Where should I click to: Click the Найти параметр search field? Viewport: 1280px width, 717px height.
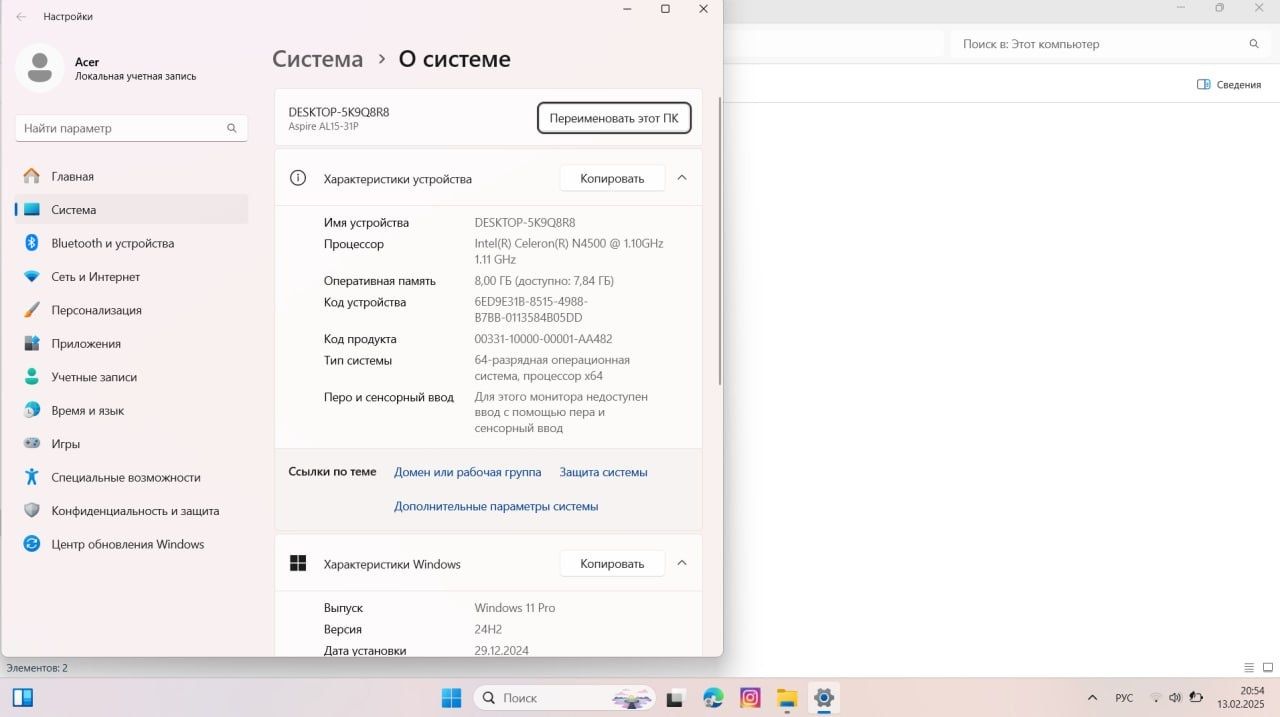[x=131, y=128]
